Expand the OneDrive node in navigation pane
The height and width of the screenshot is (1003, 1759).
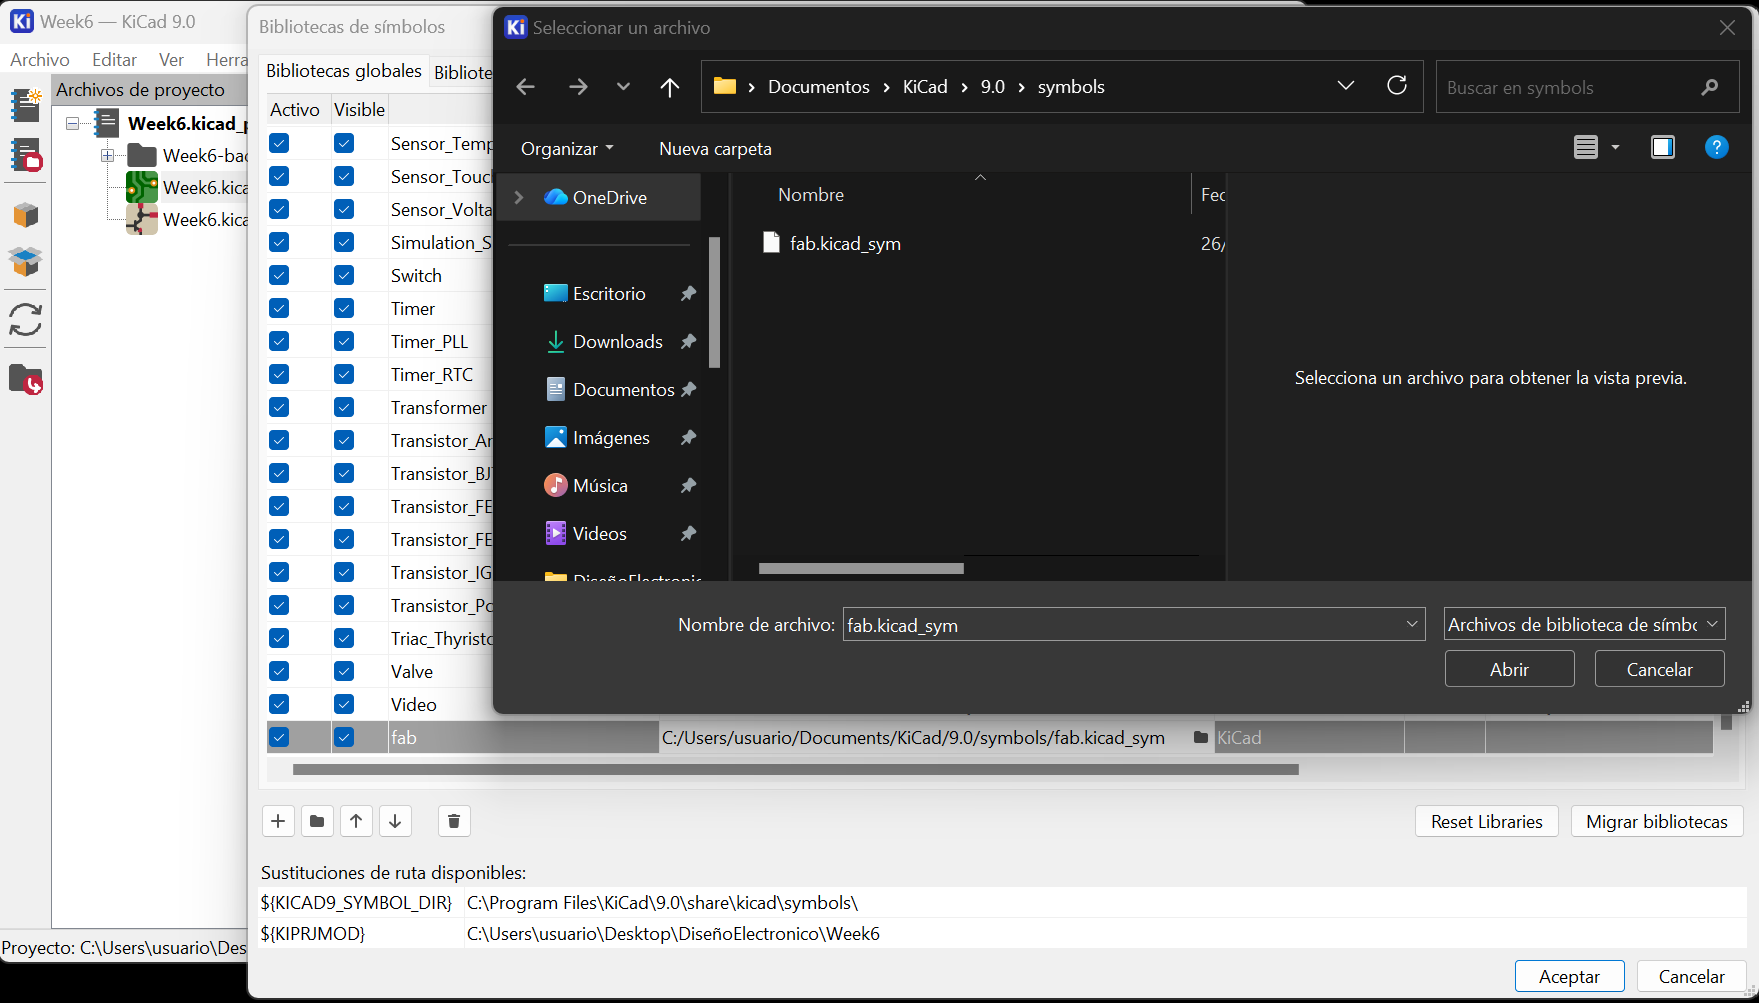click(519, 198)
